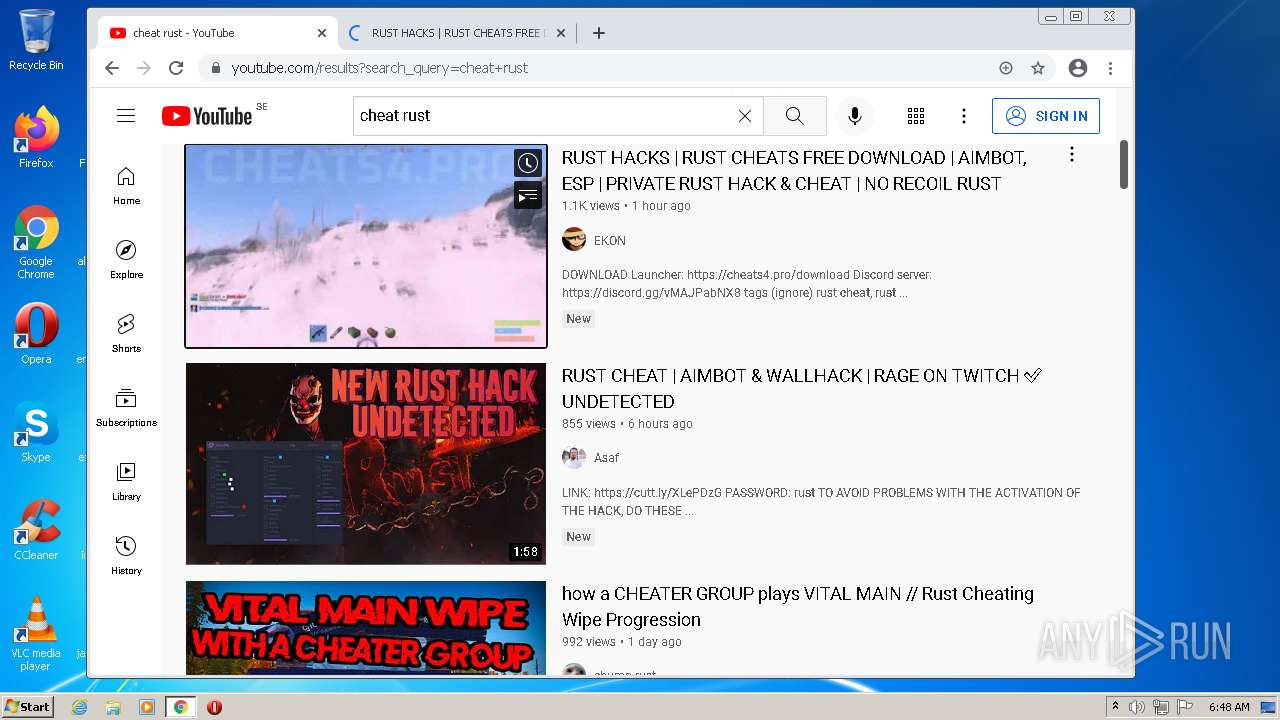Image resolution: width=1280 pixels, height=720 pixels.
Task: Add first video to Watch later
Action: 528,163
